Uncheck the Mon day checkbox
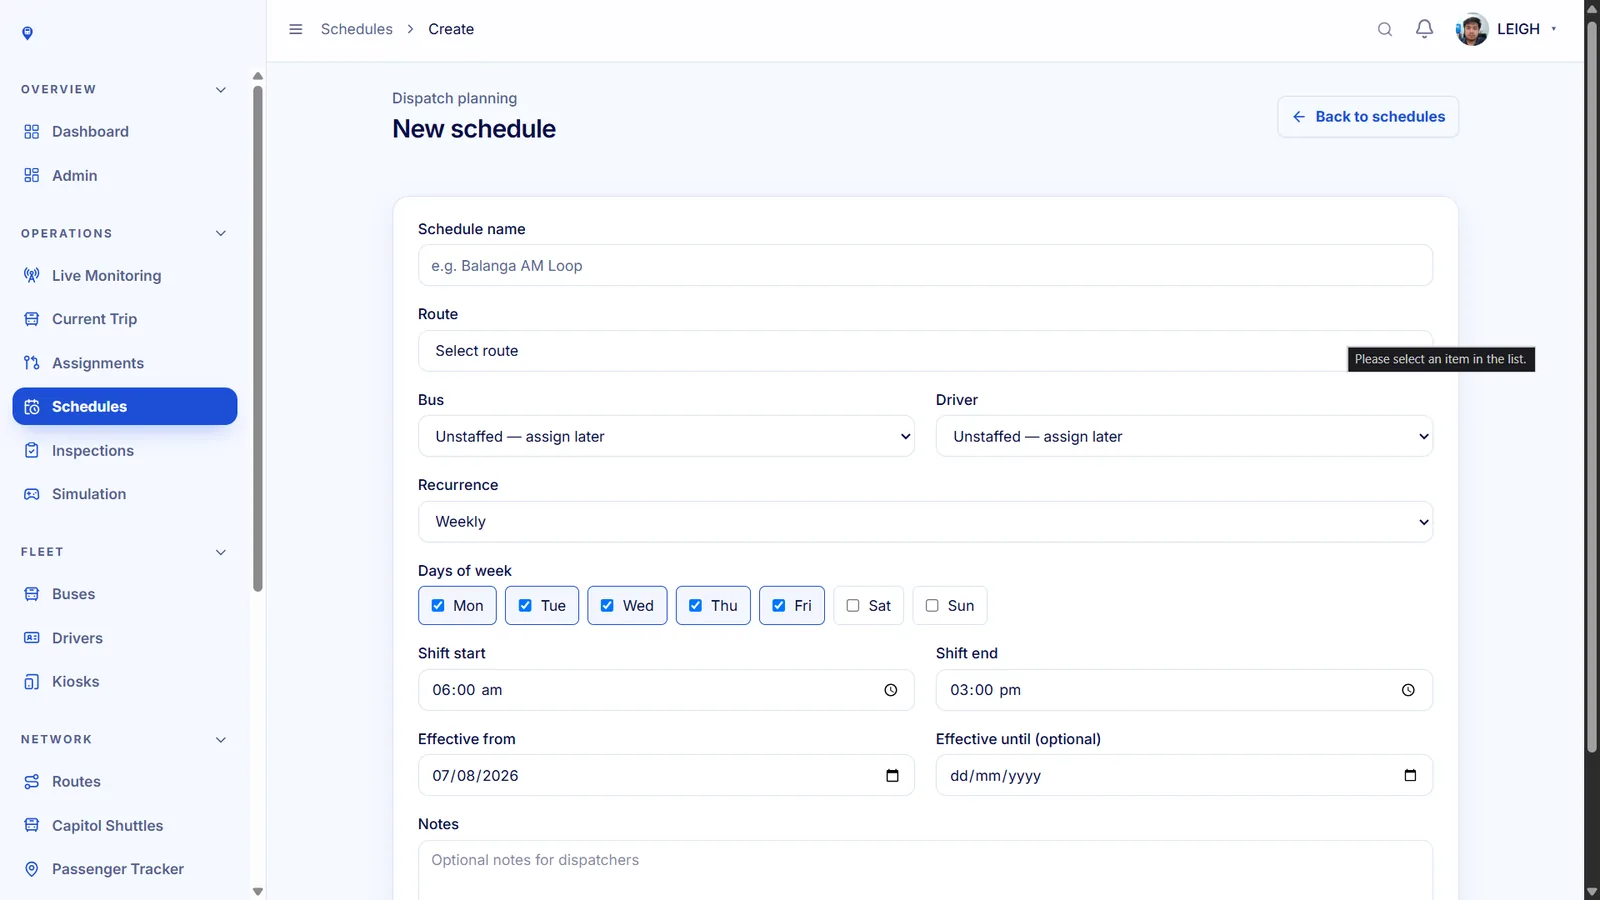This screenshot has width=1600, height=900. (438, 605)
